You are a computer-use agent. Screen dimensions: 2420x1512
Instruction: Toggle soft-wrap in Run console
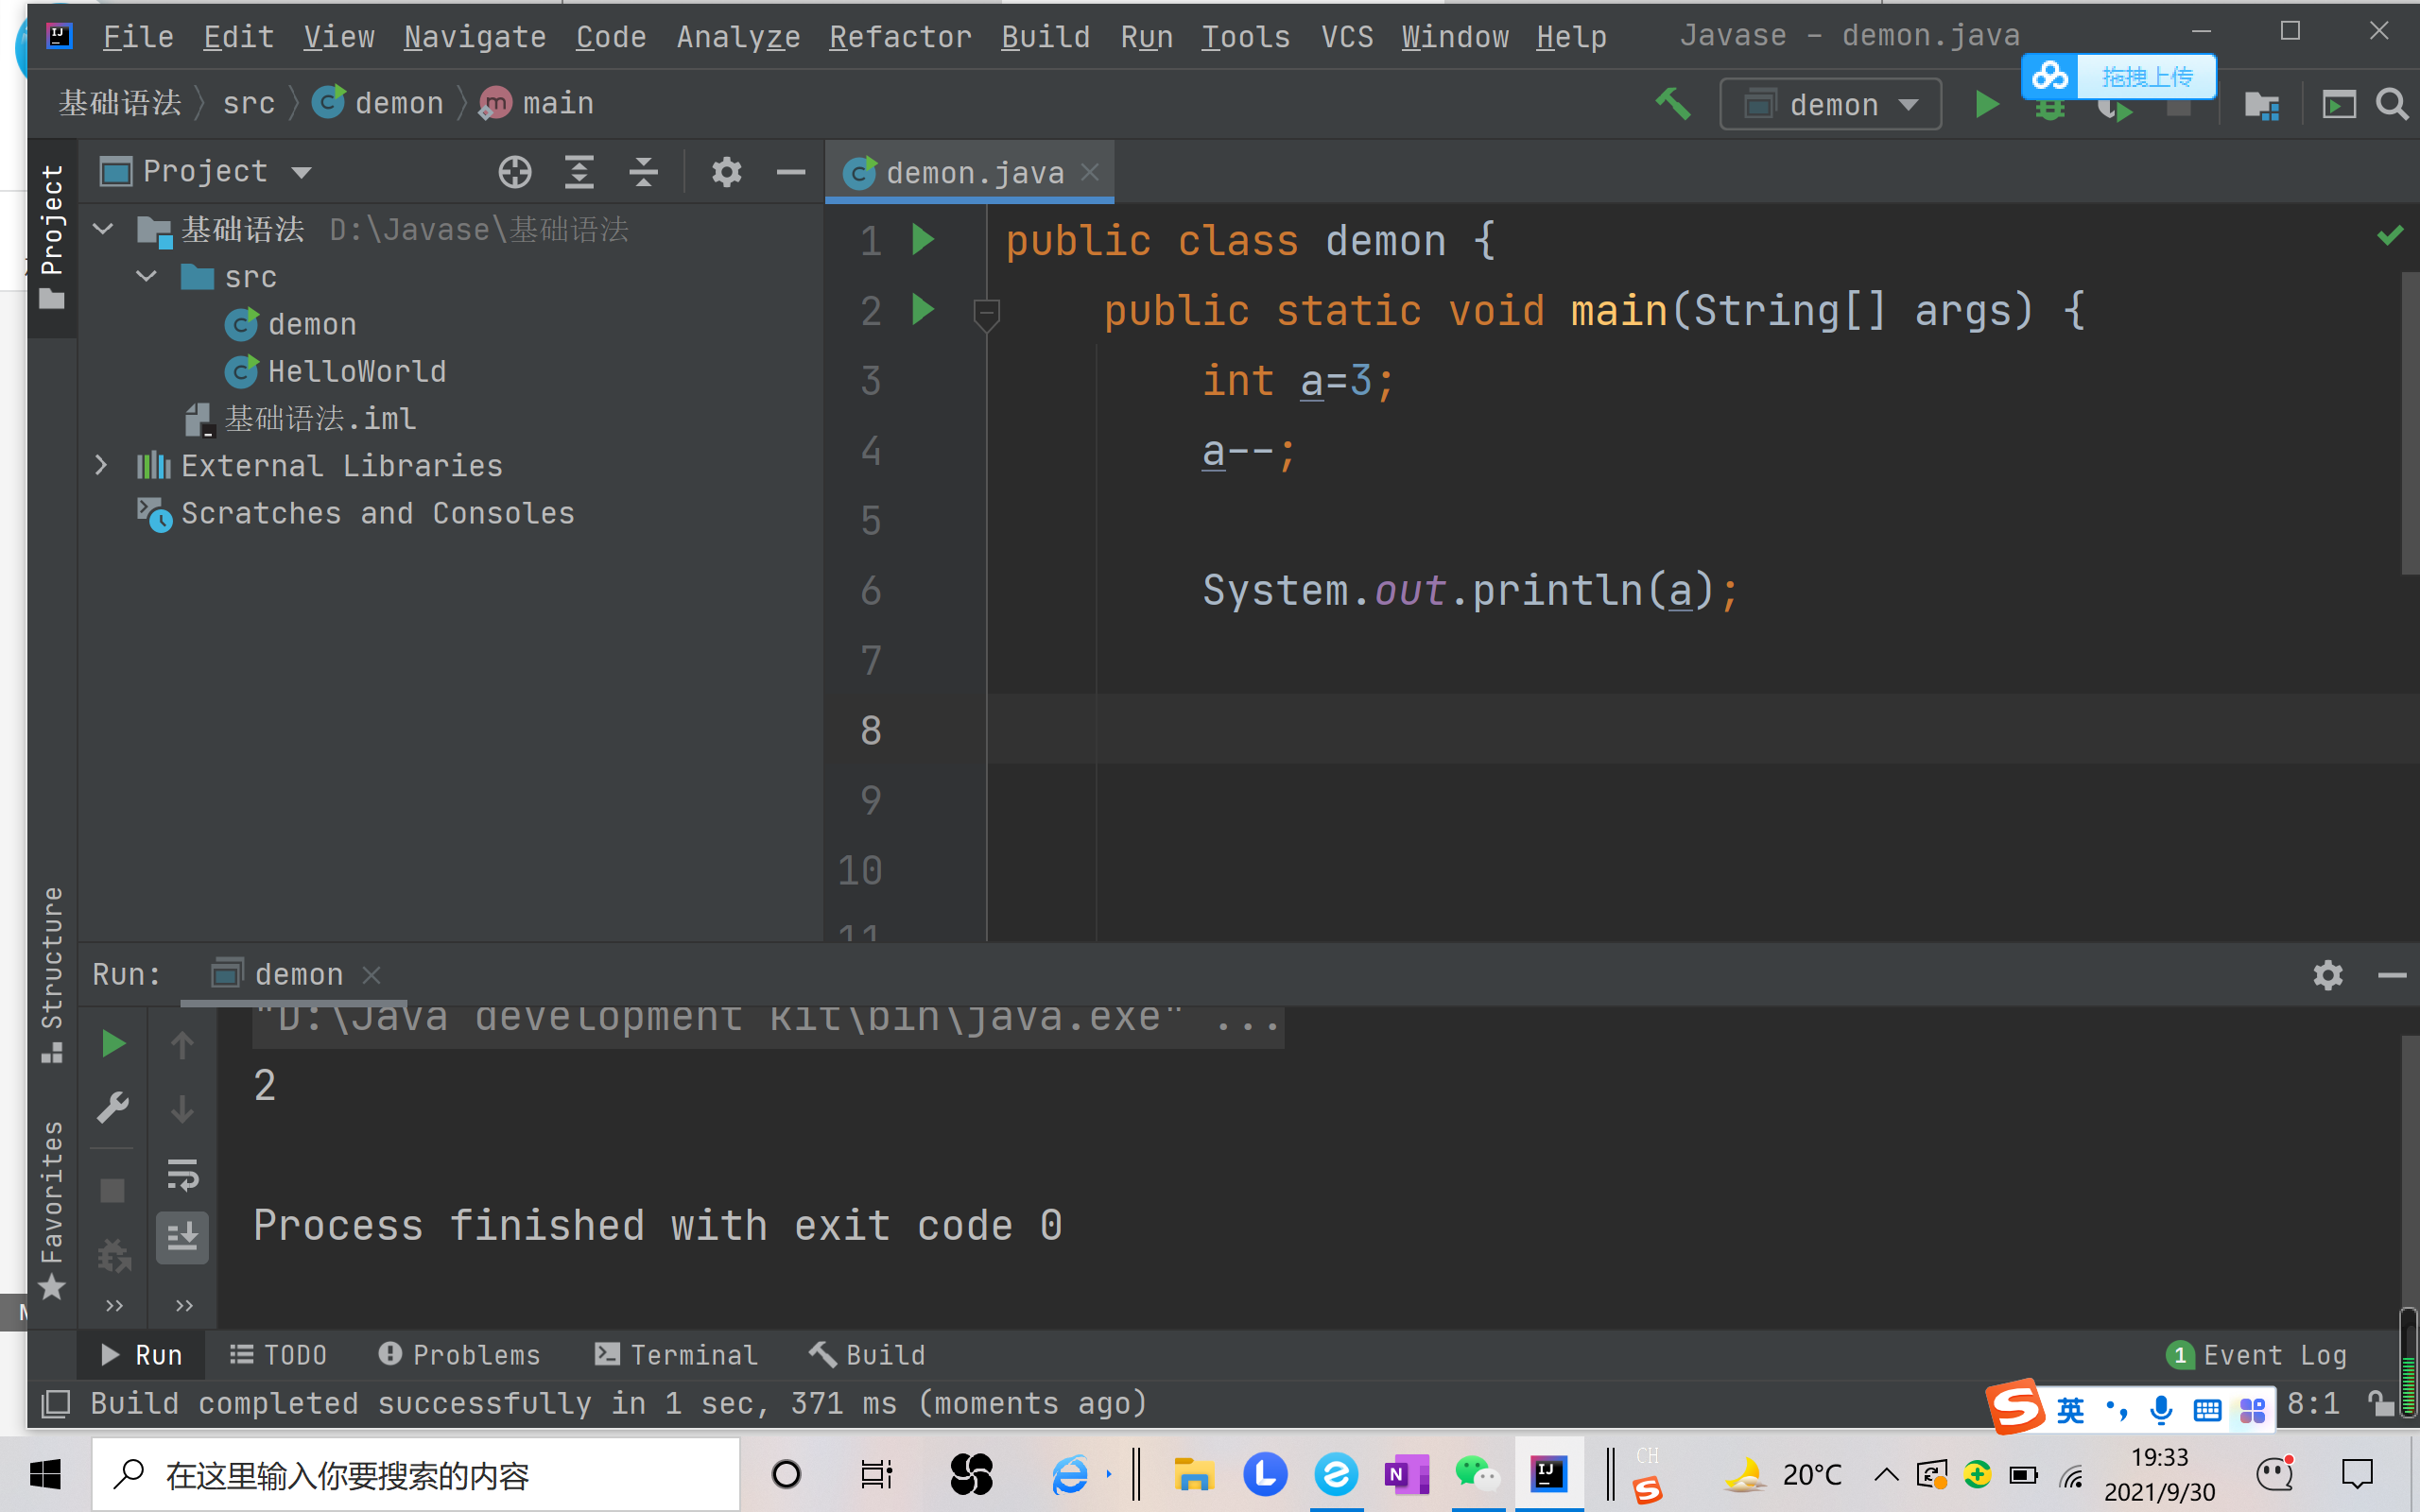click(182, 1174)
